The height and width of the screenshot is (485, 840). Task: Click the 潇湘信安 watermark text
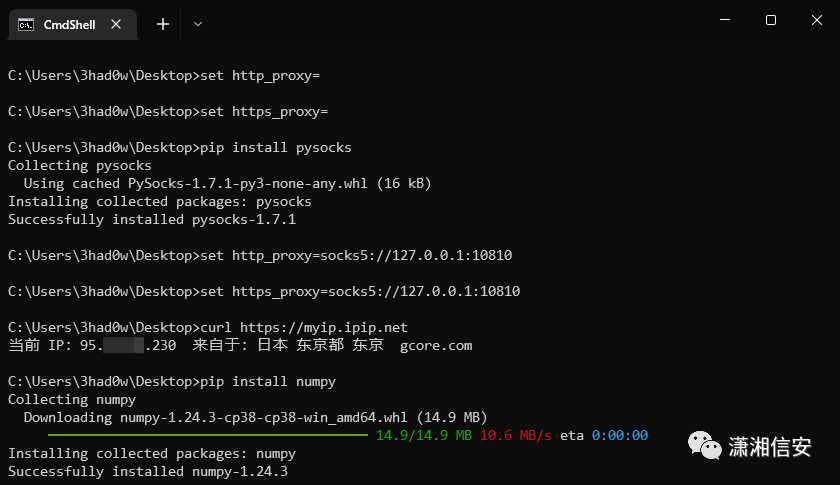click(x=770, y=446)
